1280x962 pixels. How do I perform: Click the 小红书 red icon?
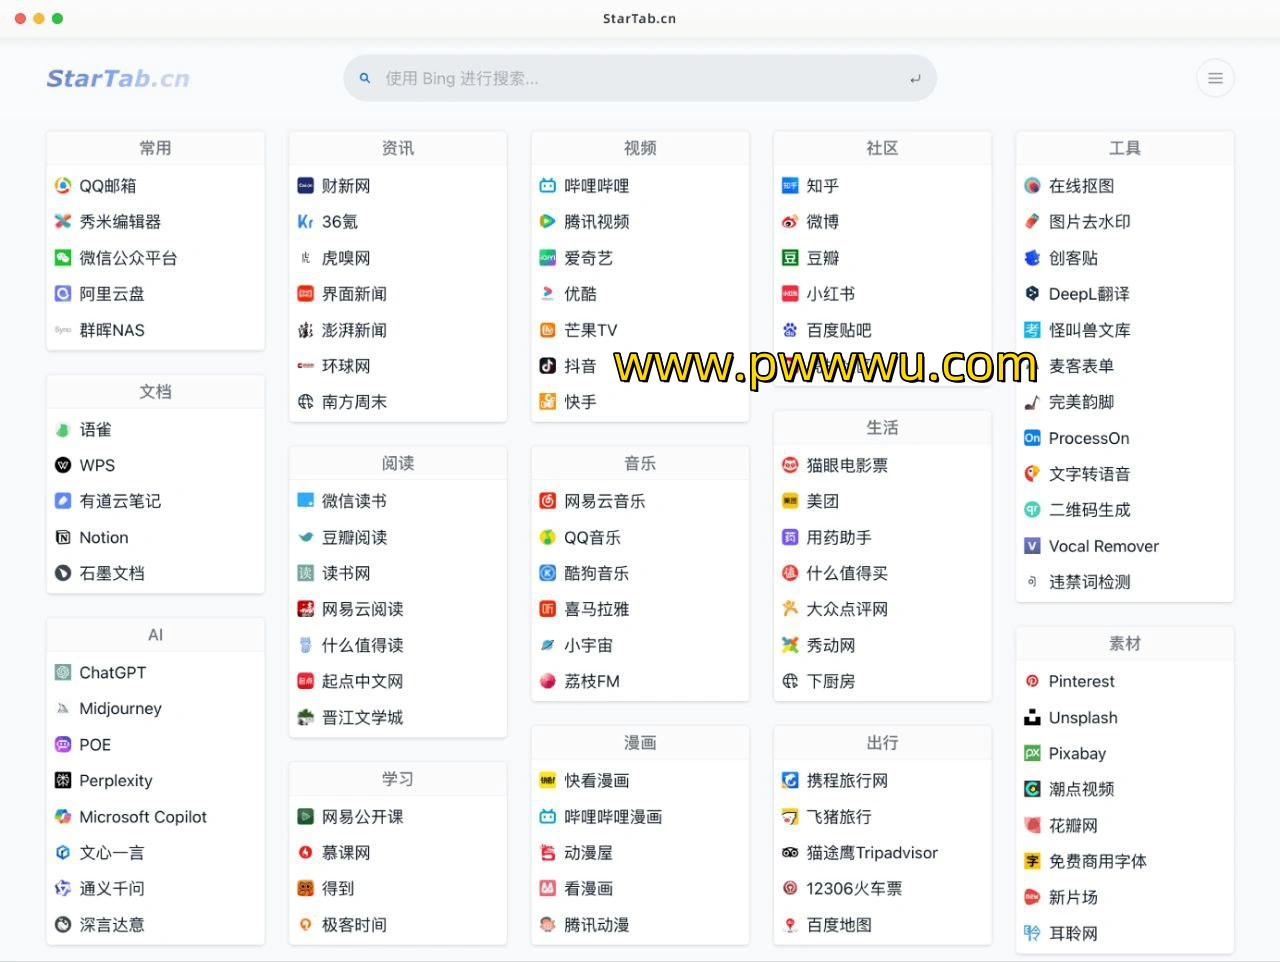(790, 294)
